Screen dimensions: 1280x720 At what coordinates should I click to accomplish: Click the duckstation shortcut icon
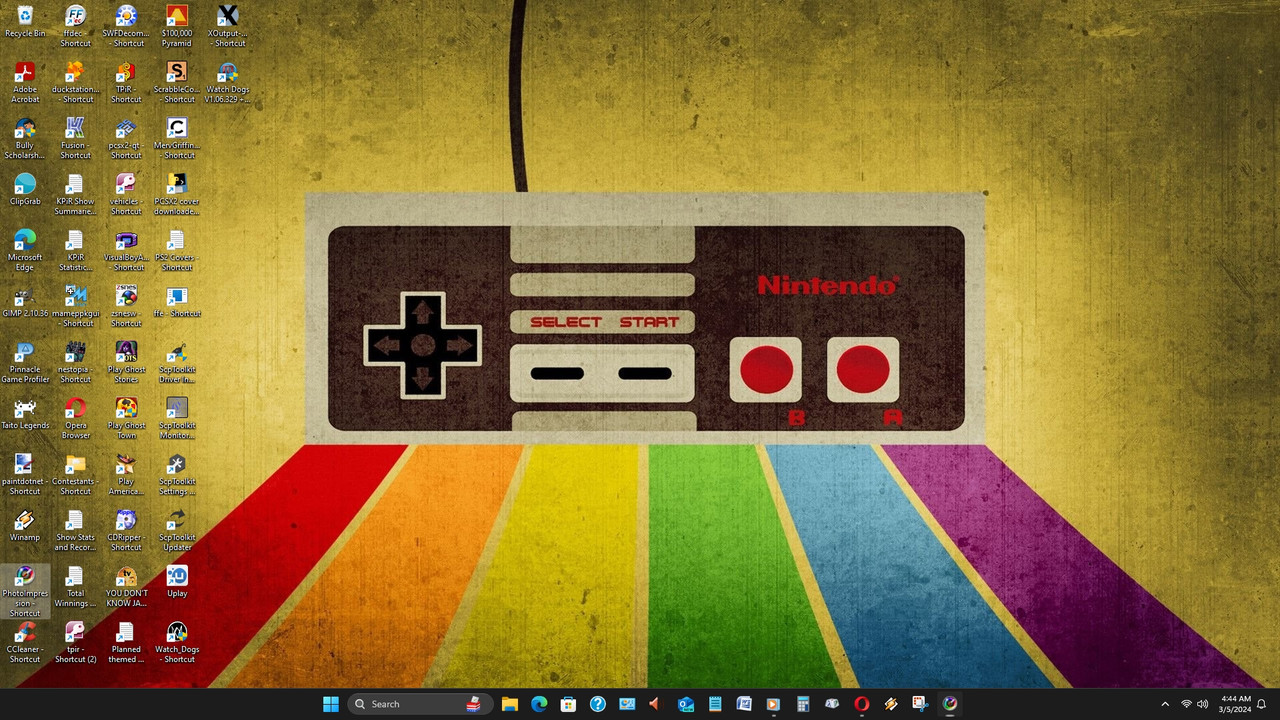click(x=75, y=82)
